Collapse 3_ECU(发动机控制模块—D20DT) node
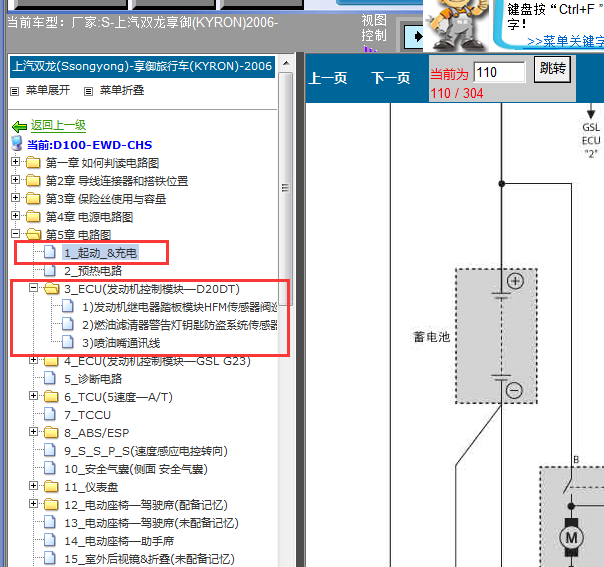 point(34,288)
